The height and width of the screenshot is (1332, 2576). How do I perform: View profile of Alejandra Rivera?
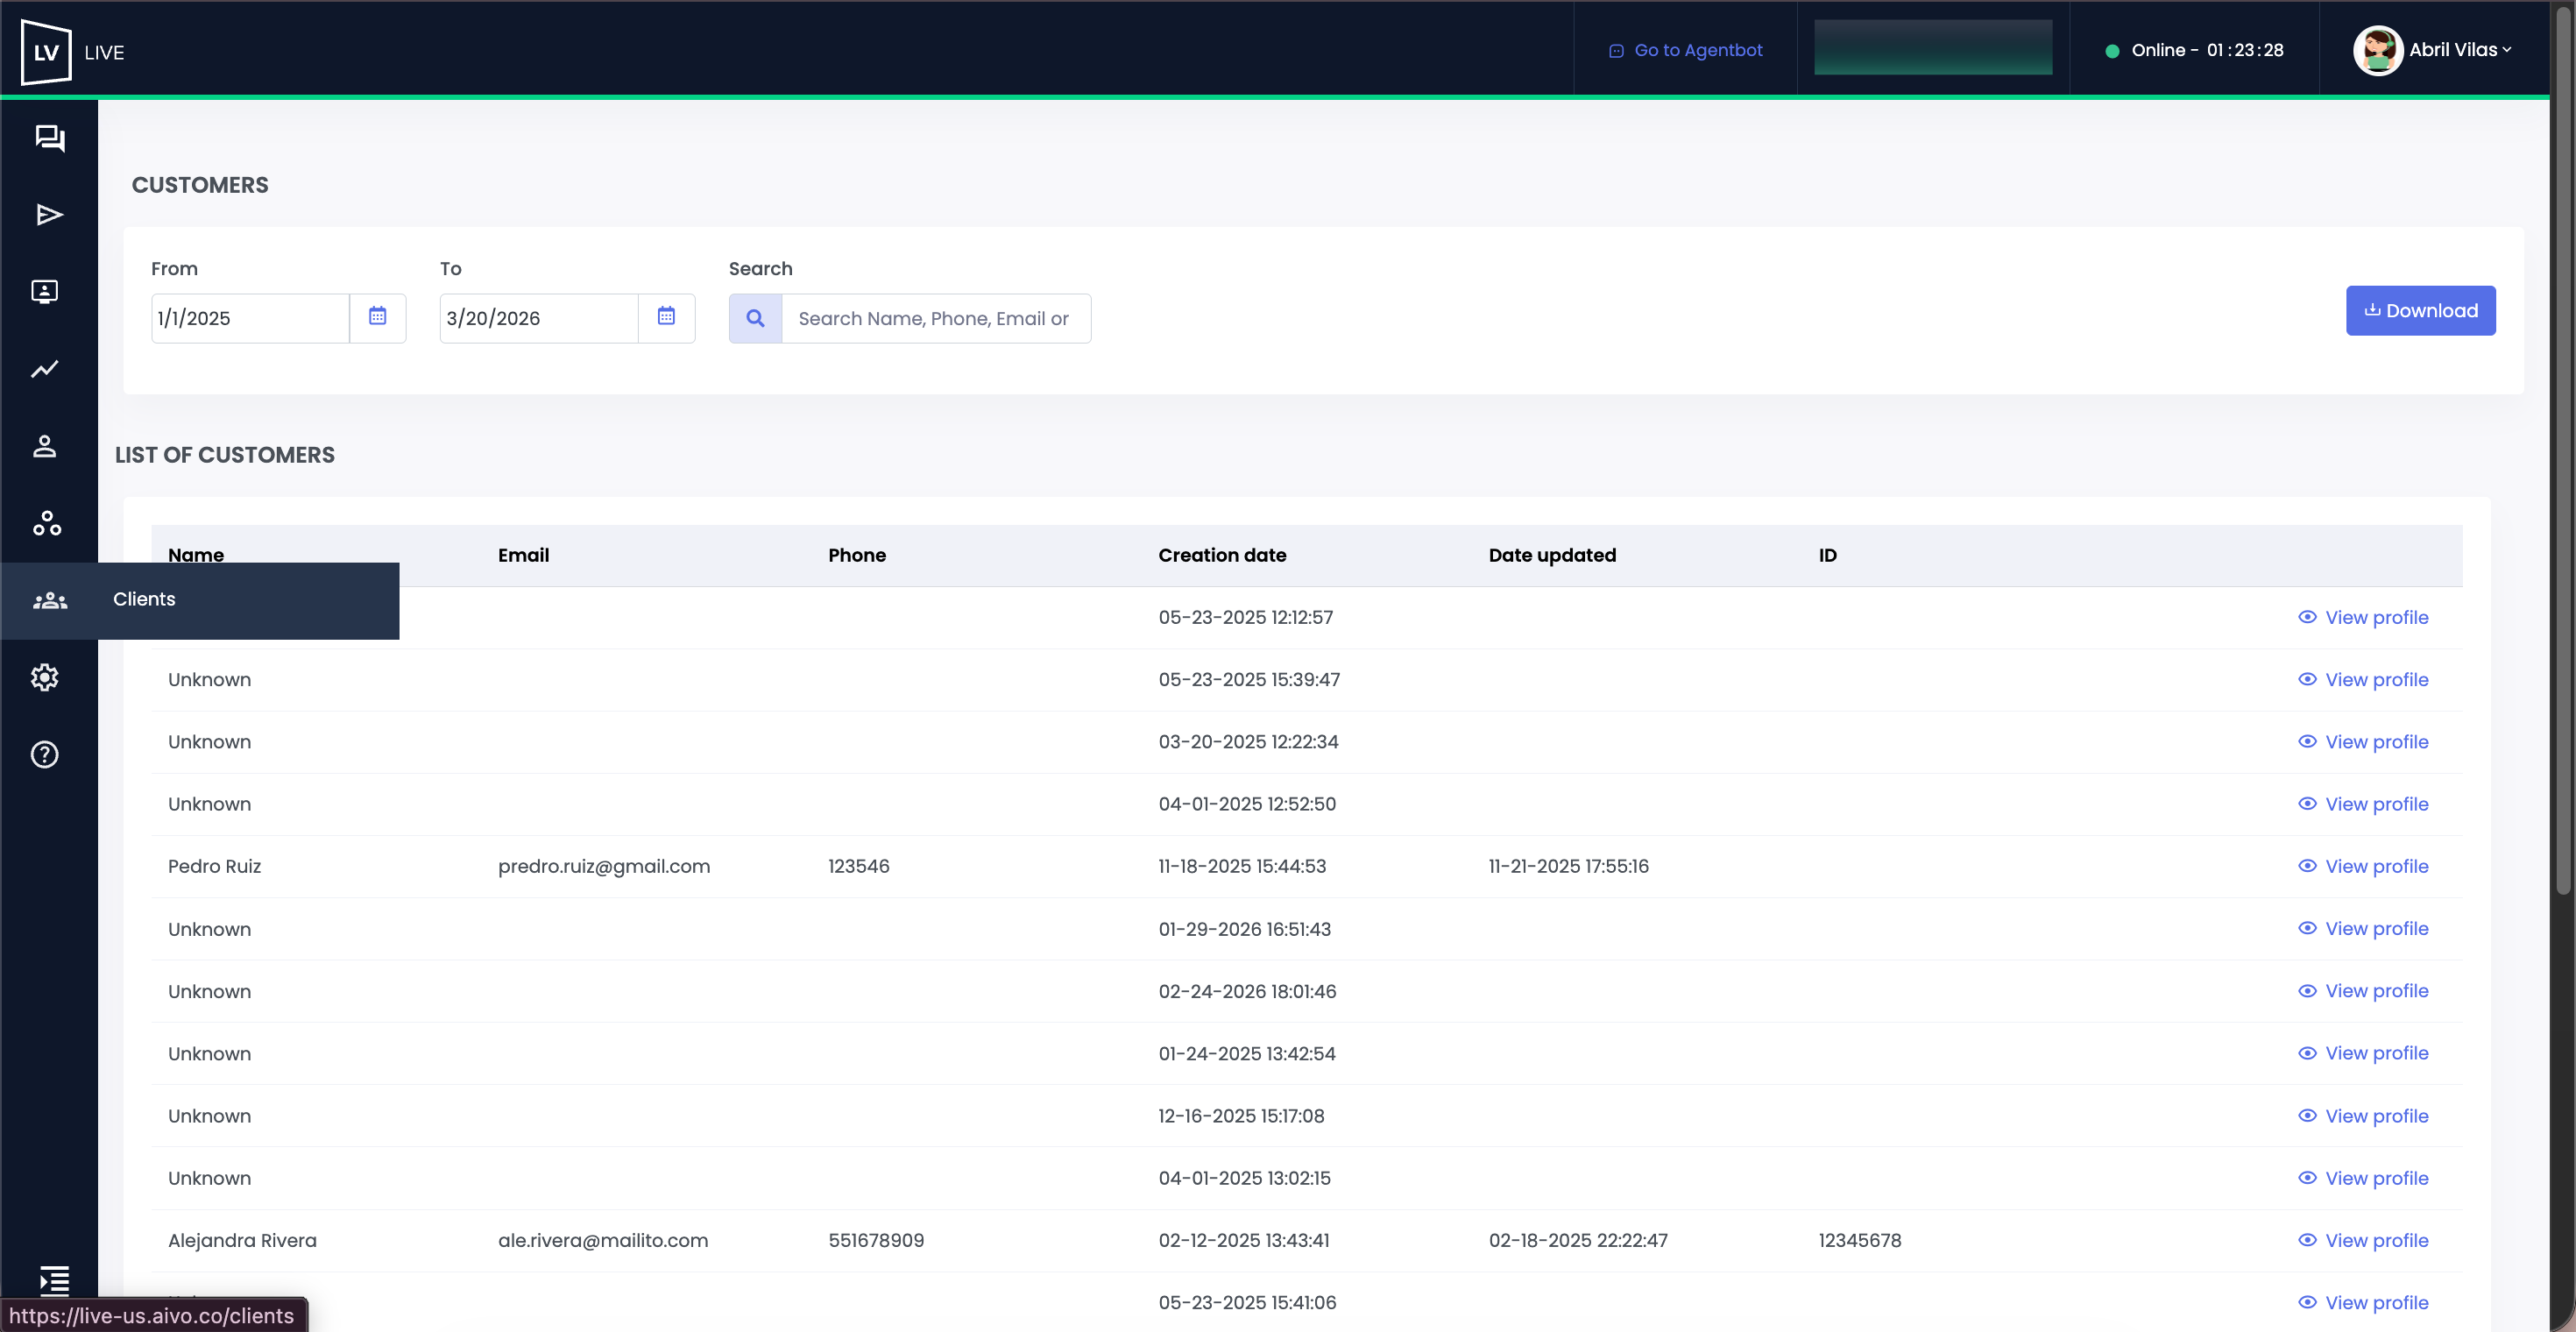2363,1240
